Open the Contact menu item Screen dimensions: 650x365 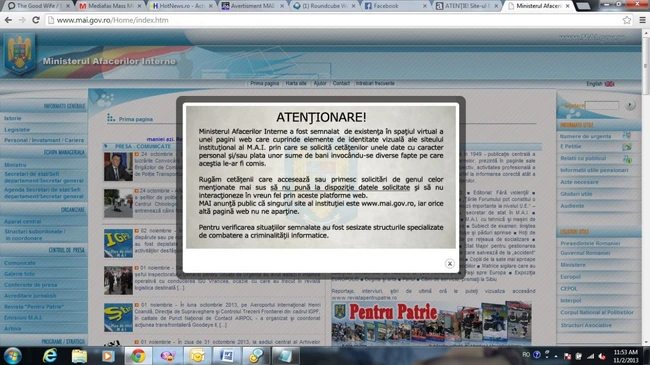[x=341, y=83]
